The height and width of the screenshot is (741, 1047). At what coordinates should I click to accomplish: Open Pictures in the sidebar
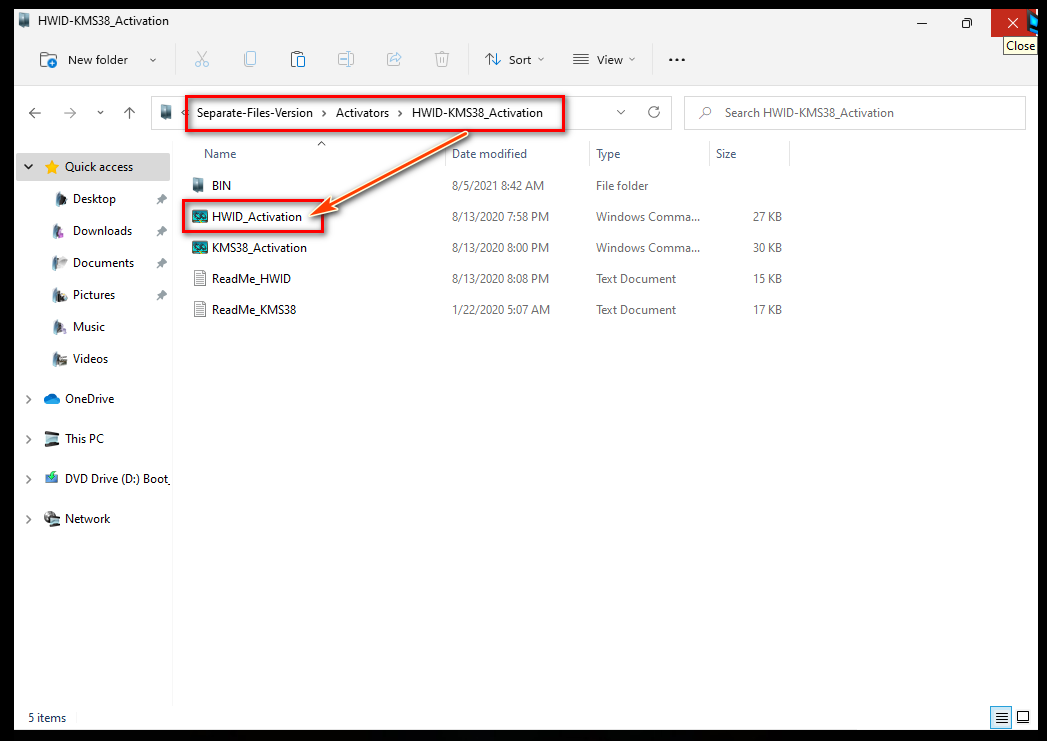pos(93,295)
